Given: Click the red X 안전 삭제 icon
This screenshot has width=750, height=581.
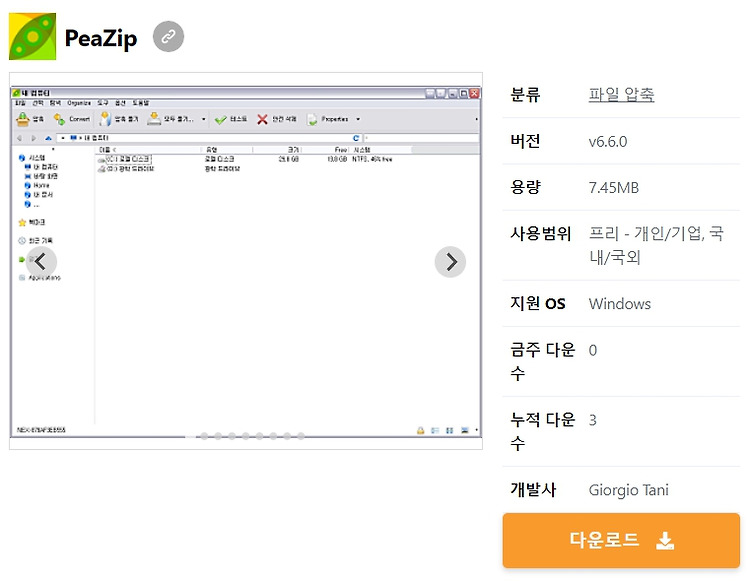Looking at the screenshot, I should click(262, 119).
